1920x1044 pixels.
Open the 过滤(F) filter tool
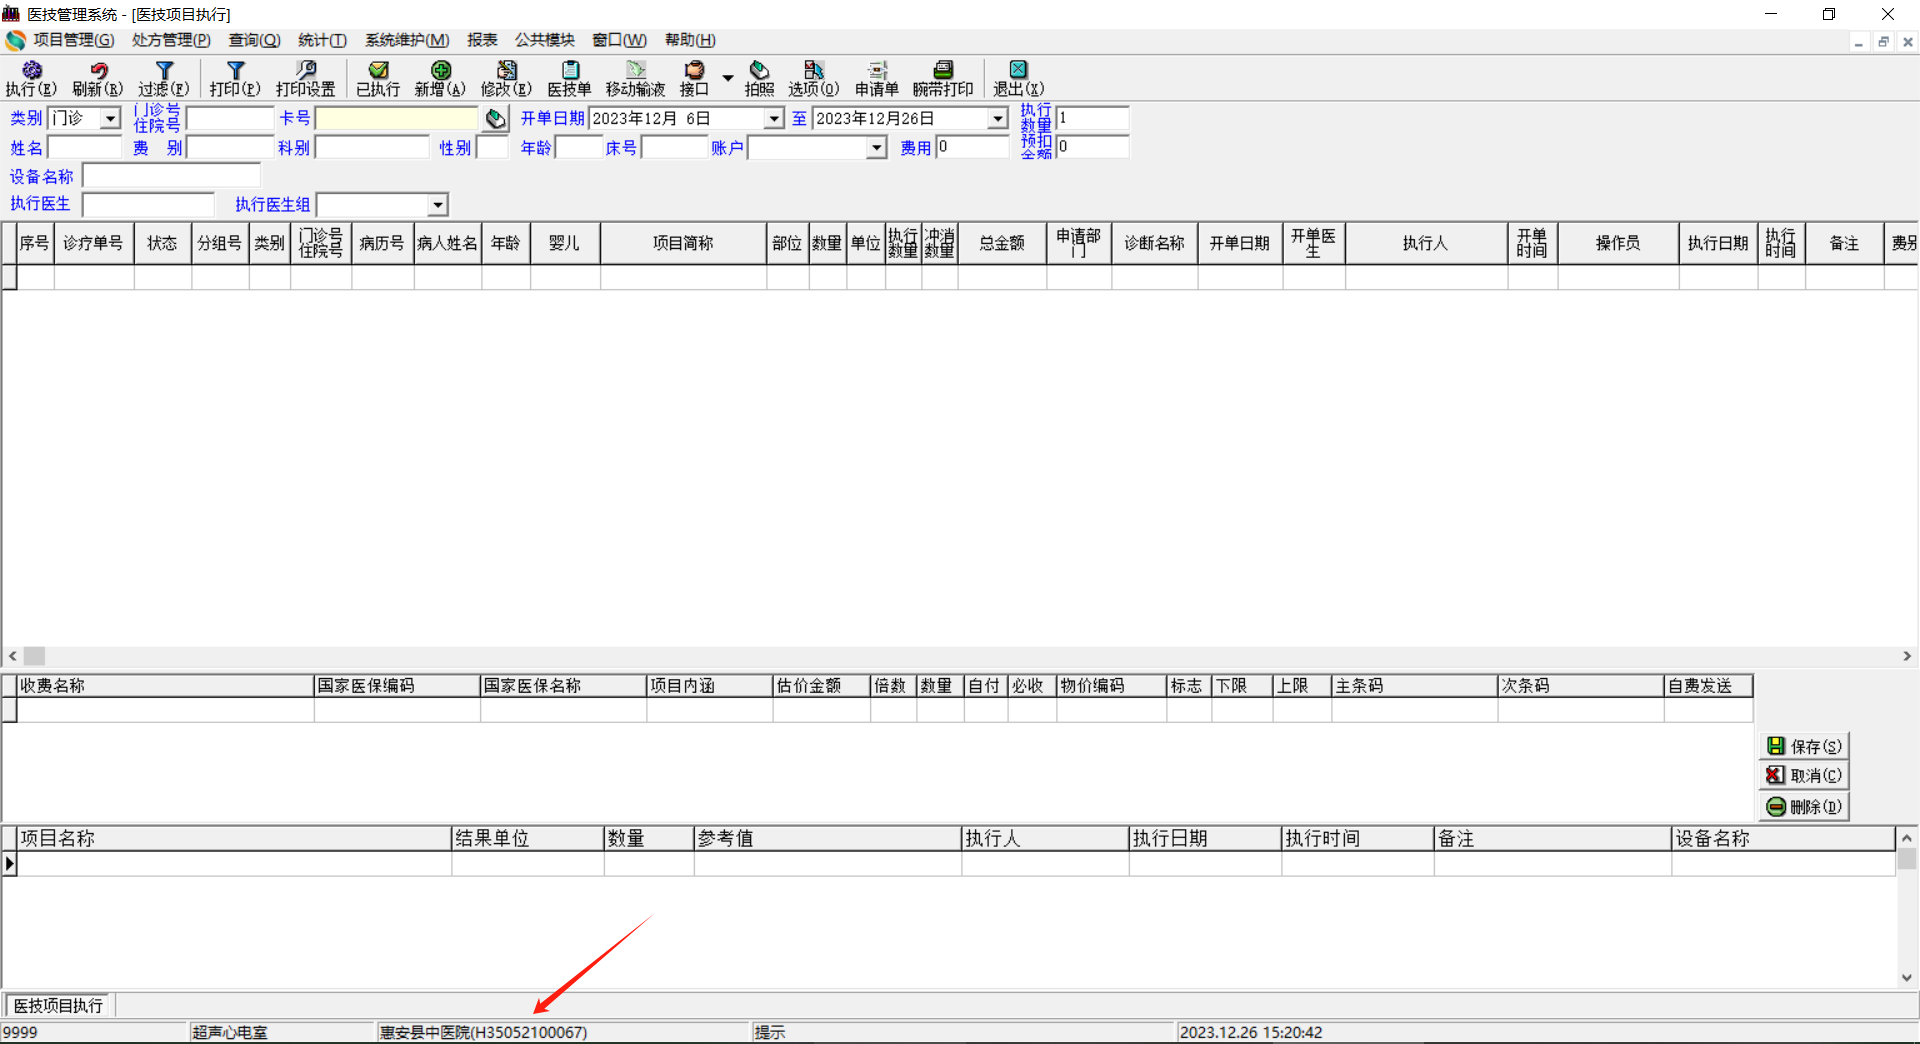pyautogui.click(x=164, y=78)
